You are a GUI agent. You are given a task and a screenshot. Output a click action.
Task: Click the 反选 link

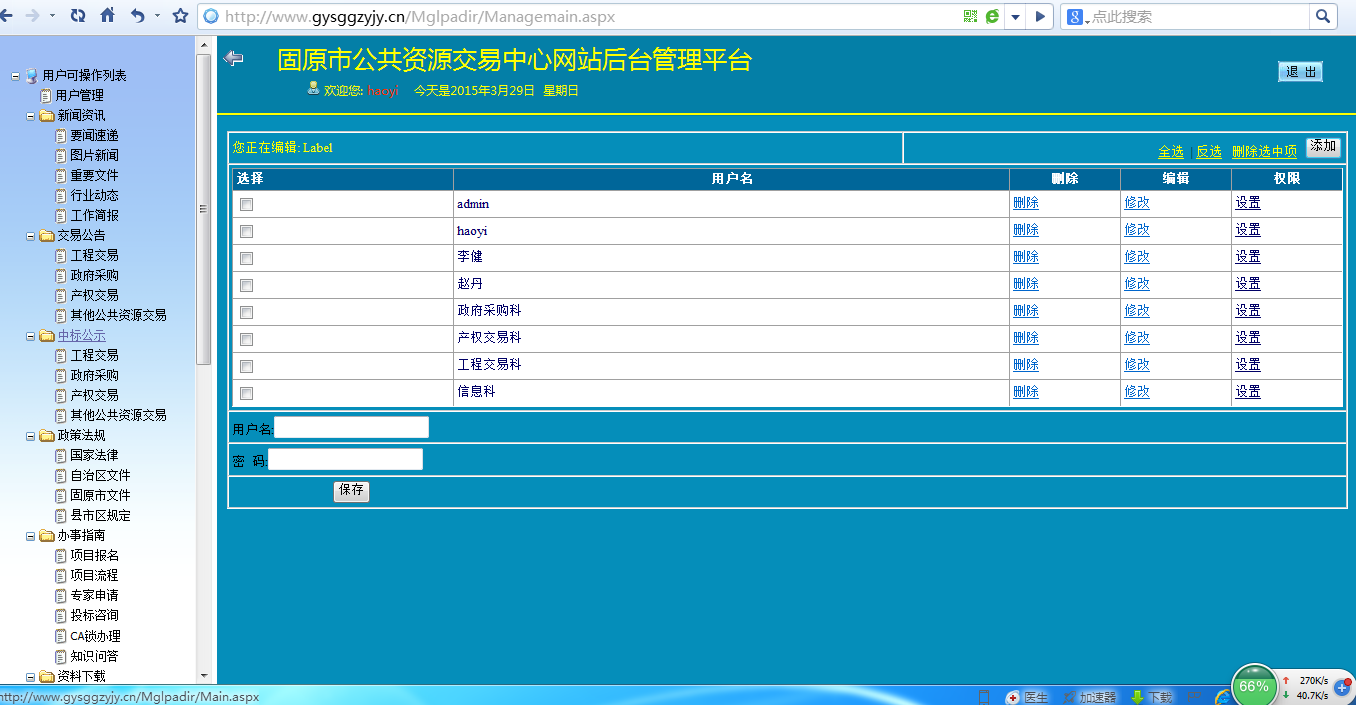click(x=1209, y=151)
